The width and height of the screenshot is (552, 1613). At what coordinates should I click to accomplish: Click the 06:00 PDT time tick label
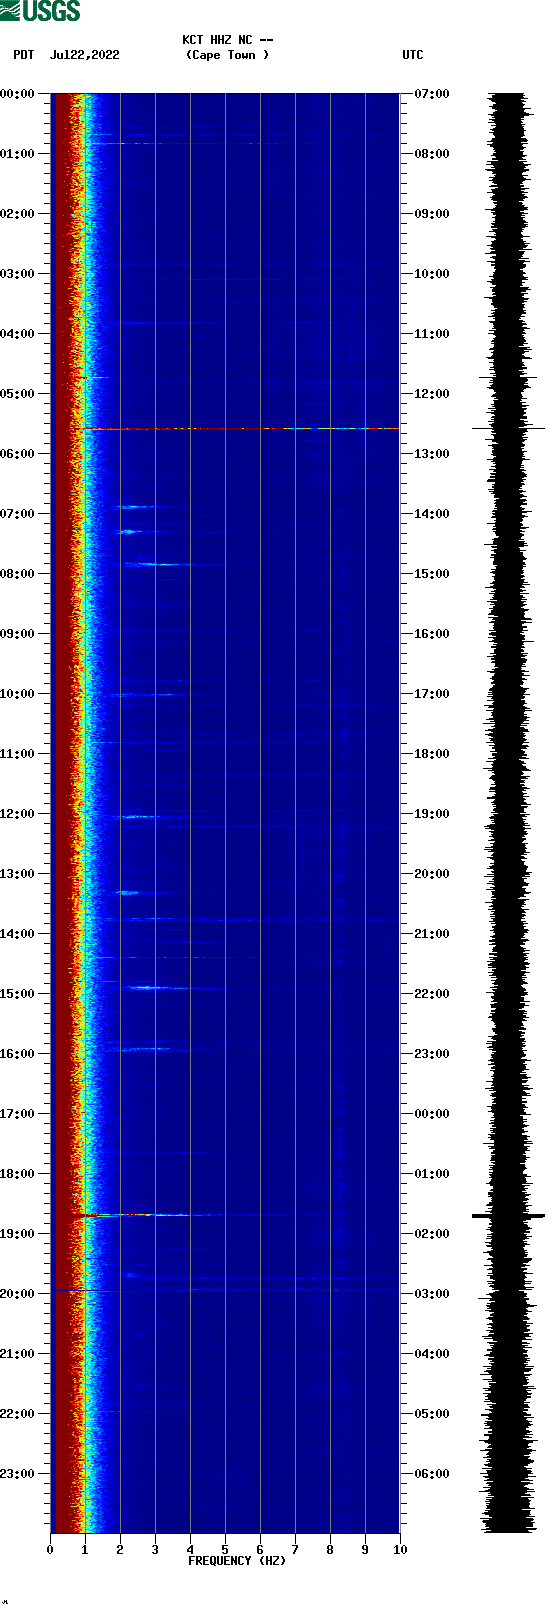[x=18, y=454]
